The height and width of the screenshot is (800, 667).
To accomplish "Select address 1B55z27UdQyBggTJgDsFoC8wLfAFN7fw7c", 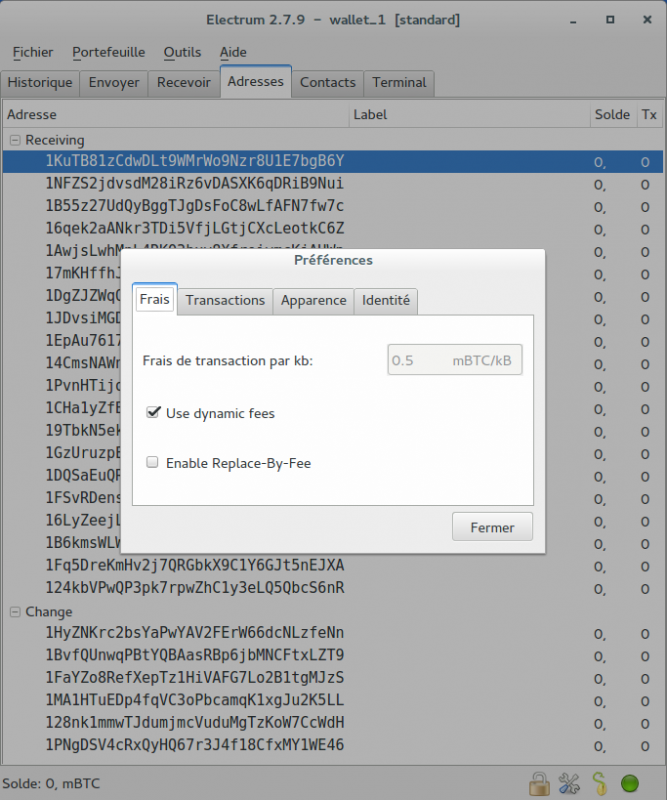I will [x=333, y=206].
